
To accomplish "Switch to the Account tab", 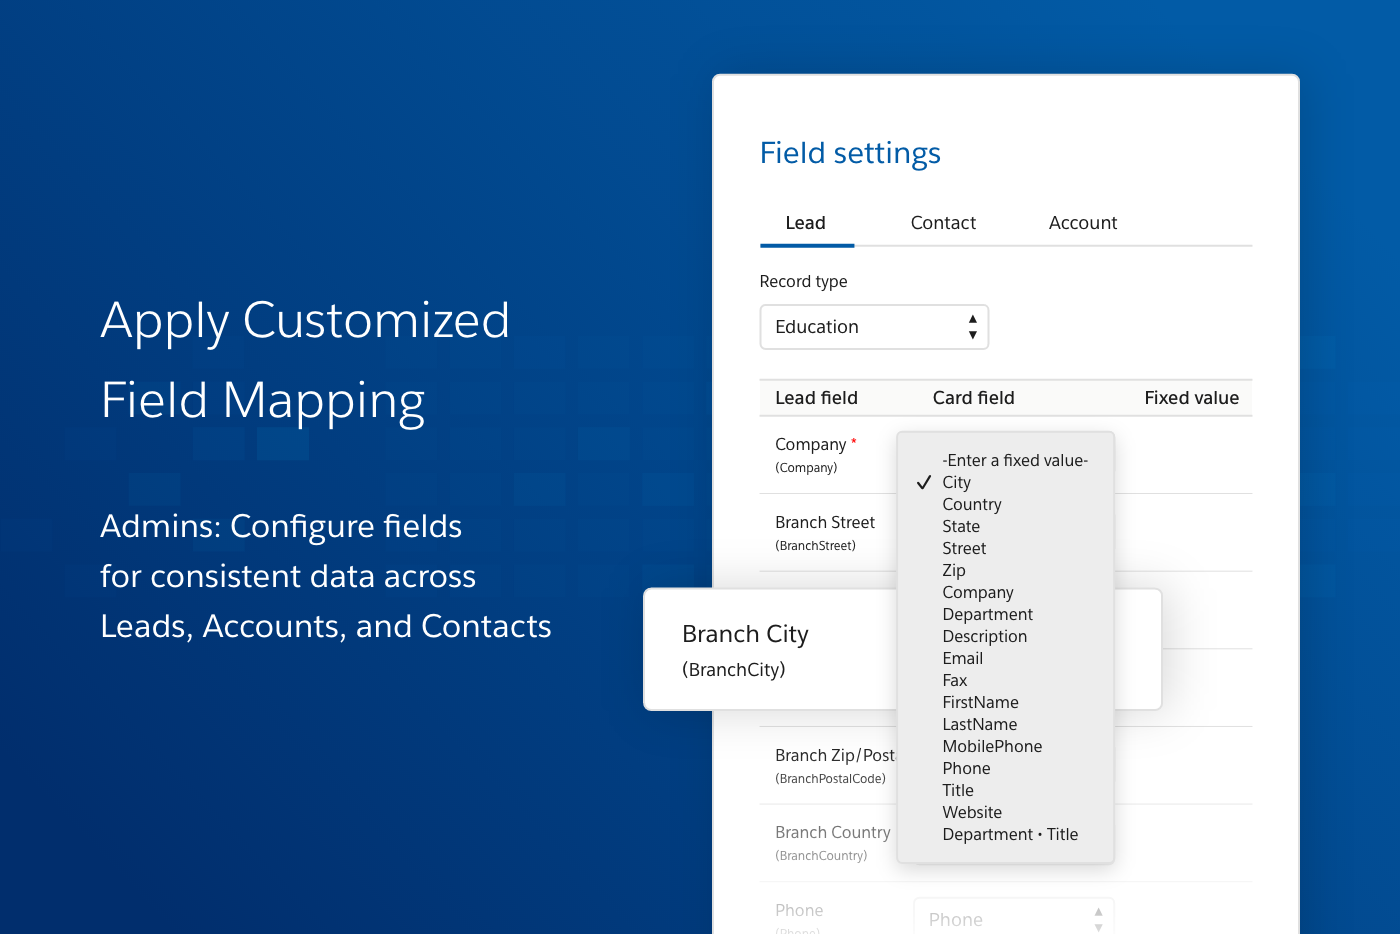I will coord(1083,222).
